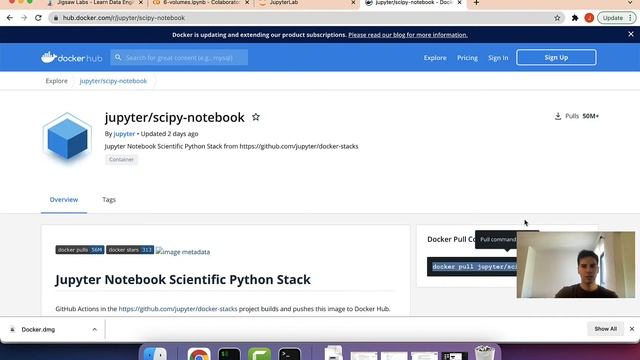Image resolution: width=640 pixels, height=360 pixels.
Task: Open the blog link in the banner
Action: coord(408,35)
